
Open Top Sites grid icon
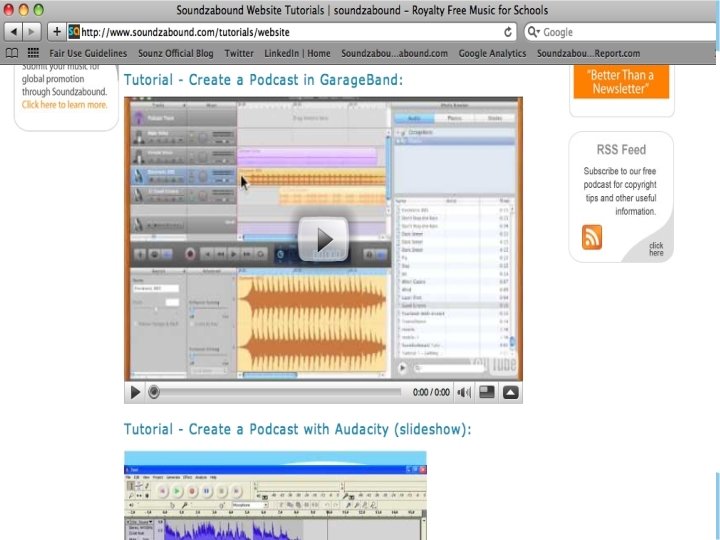click(x=33, y=53)
